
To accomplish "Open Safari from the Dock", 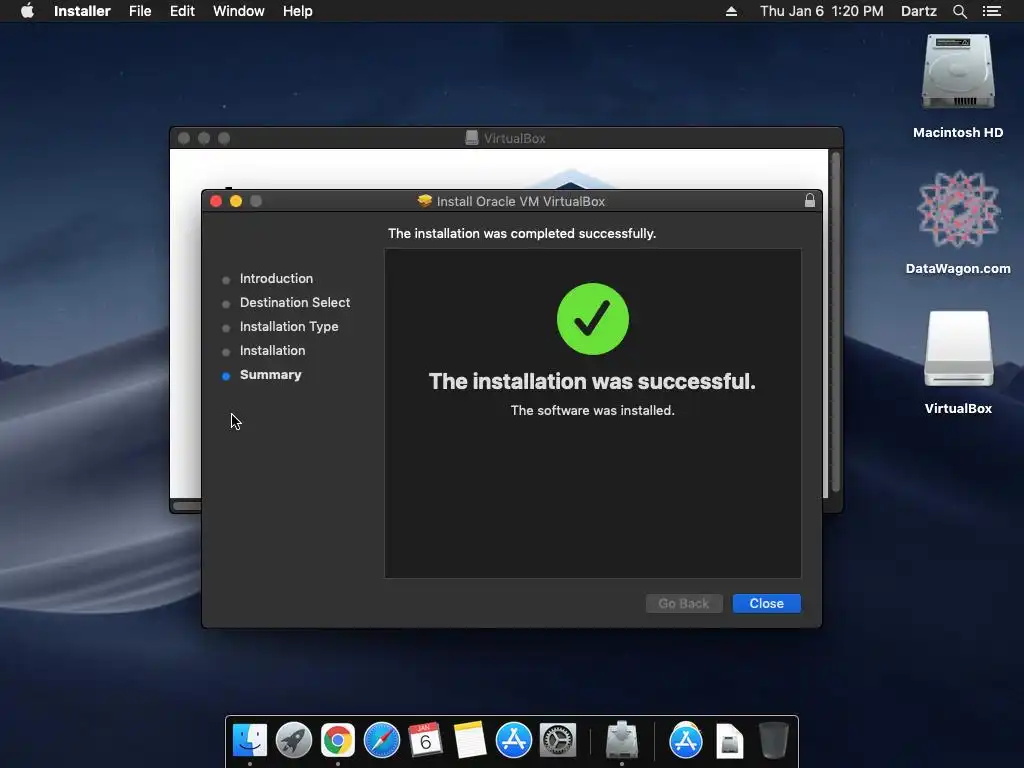I will click(x=381, y=741).
